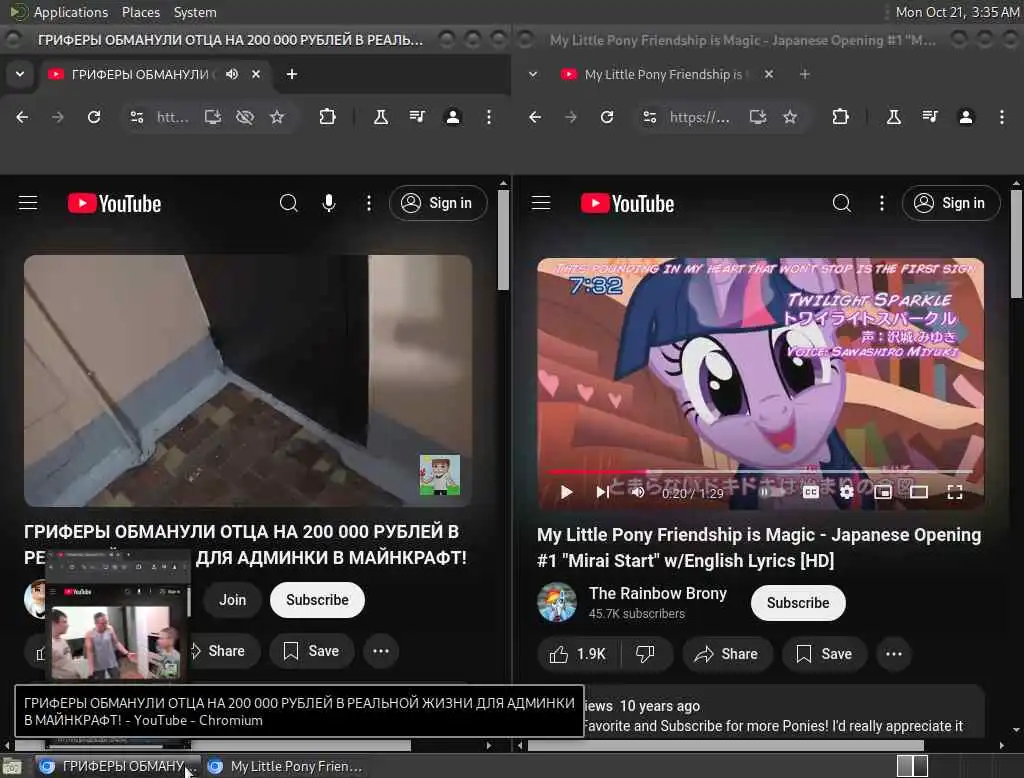Click Sign in button in left window
This screenshot has height=778, width=1024.
(438, 203)
